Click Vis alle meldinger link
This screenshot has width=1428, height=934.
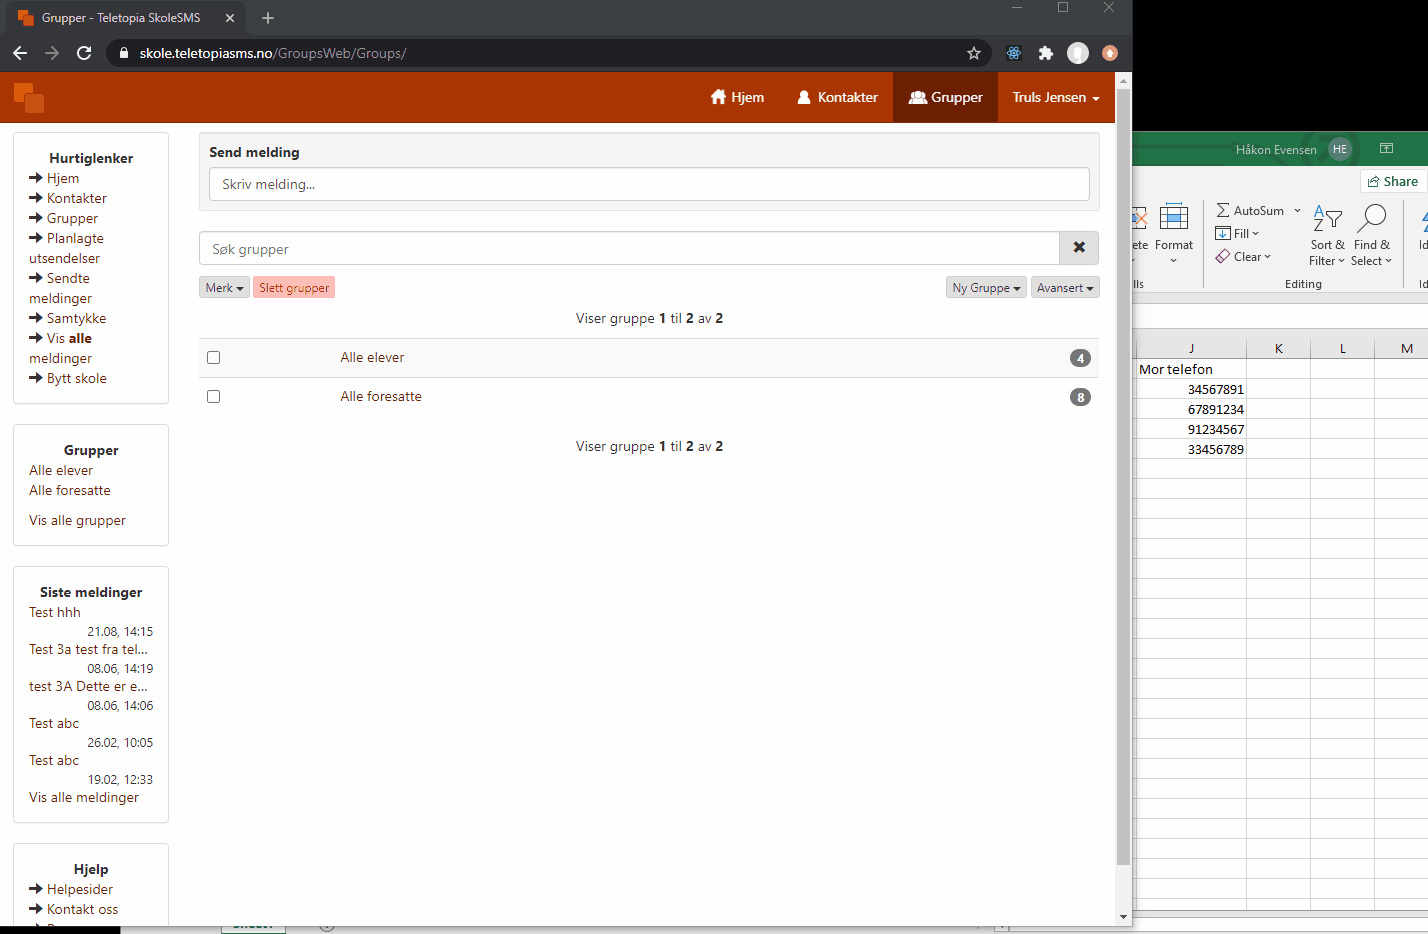84,797
